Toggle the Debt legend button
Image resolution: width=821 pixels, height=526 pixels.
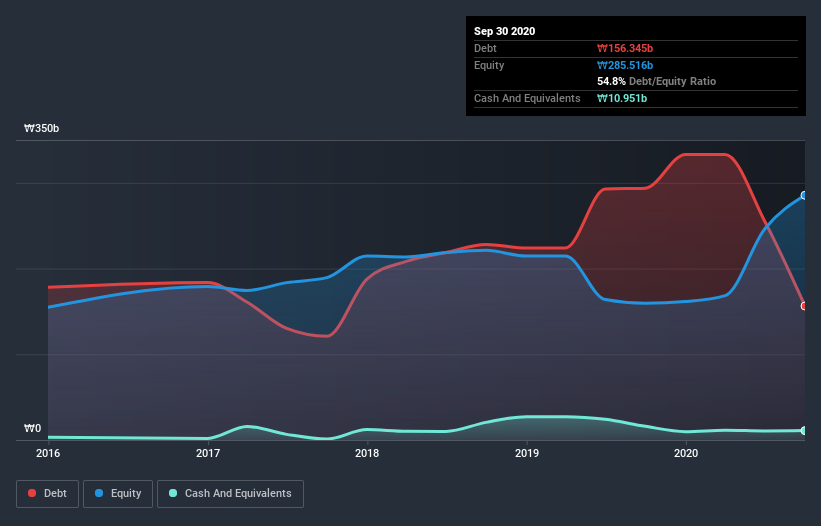pos(48,494)
